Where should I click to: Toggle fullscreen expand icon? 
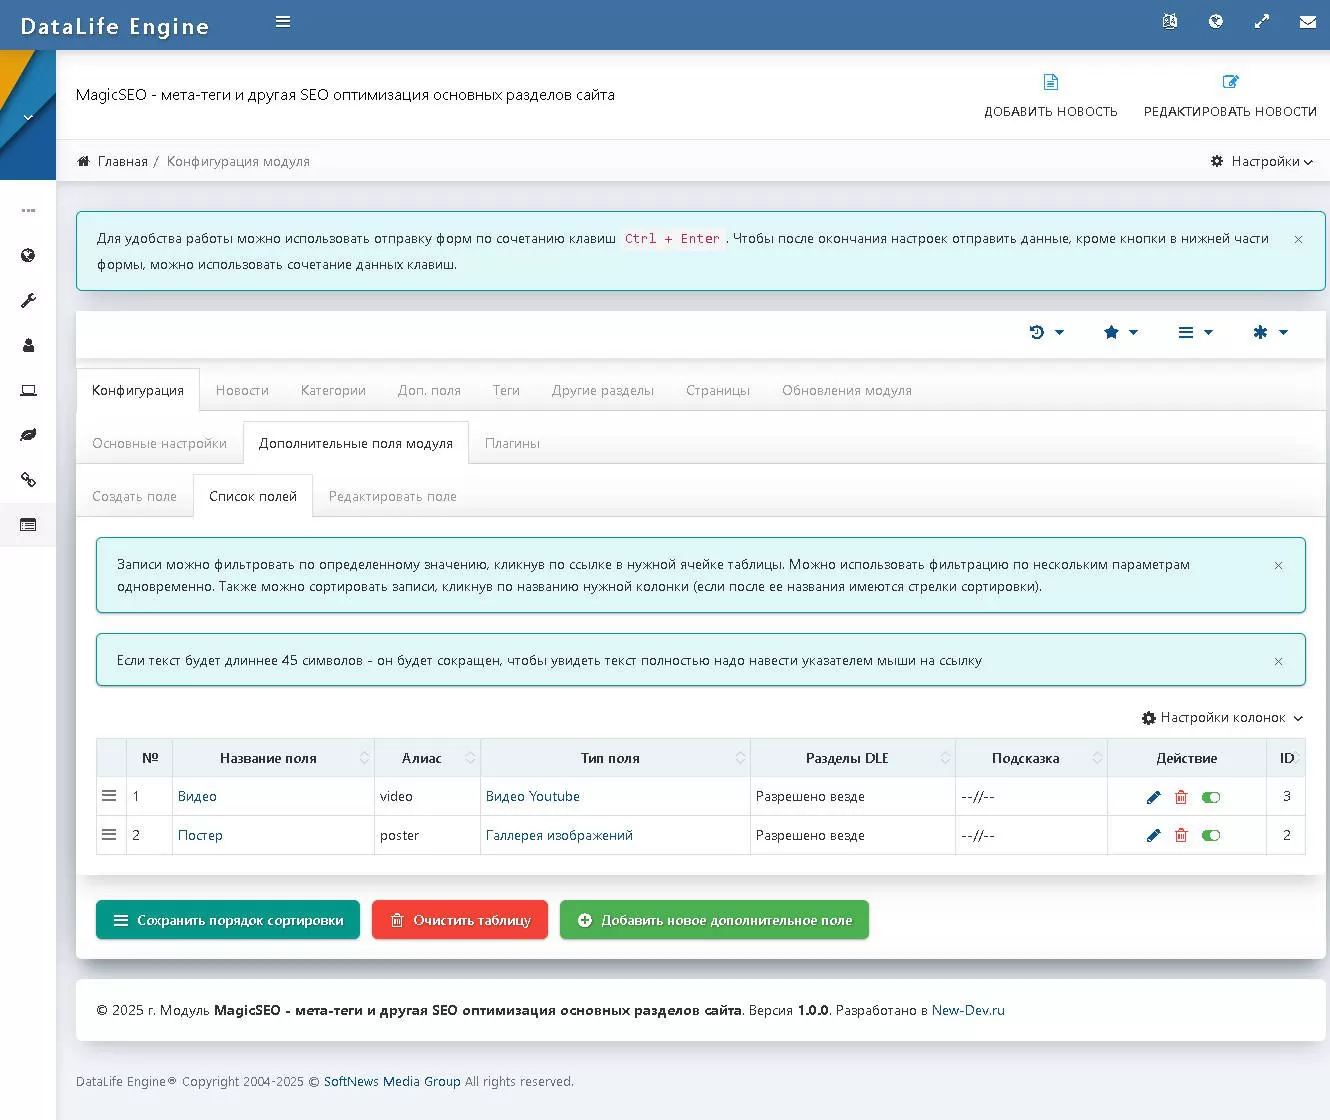click(1262, 21)
